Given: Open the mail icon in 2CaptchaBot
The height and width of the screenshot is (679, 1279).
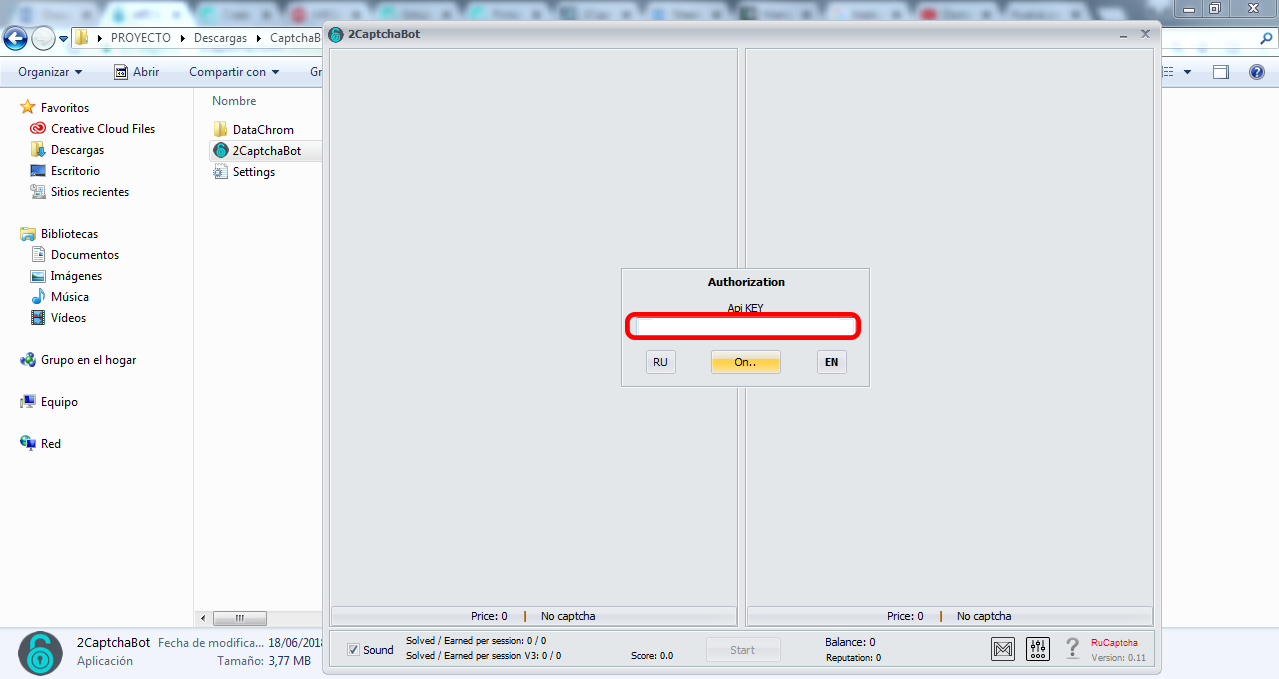Looking at the screenshot, I should (1003, 649).
